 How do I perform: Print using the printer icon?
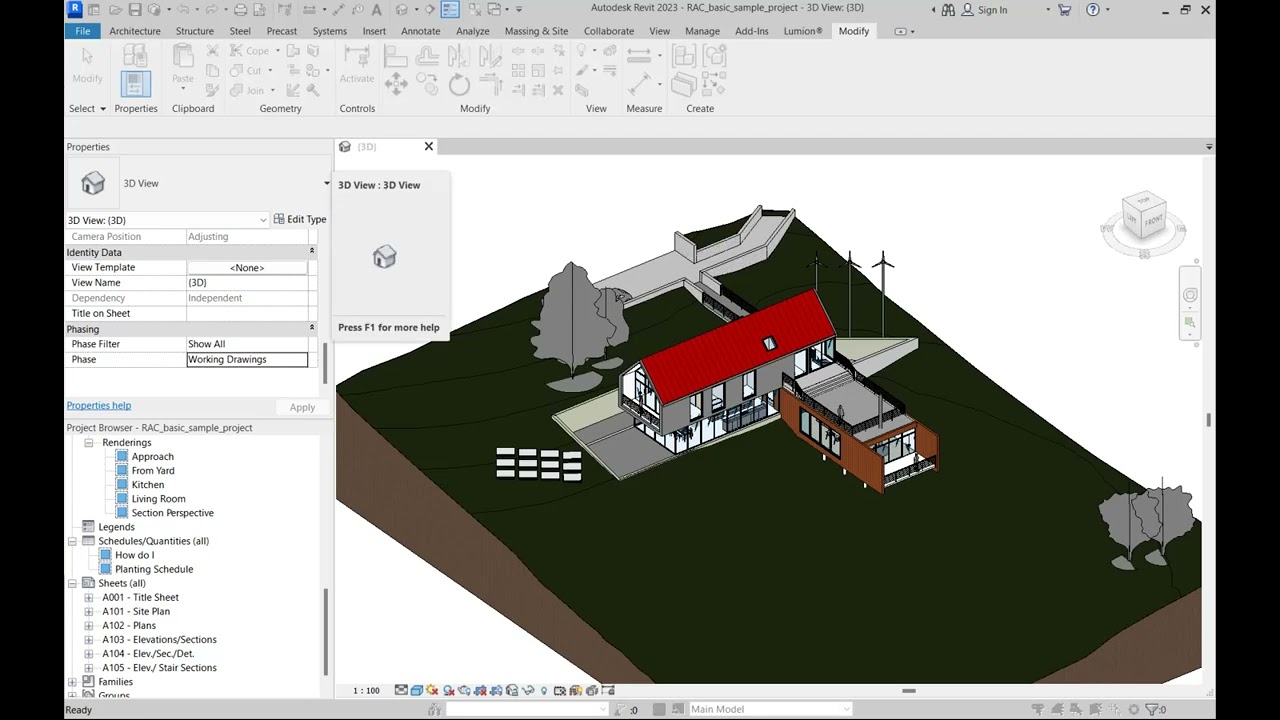240,10
